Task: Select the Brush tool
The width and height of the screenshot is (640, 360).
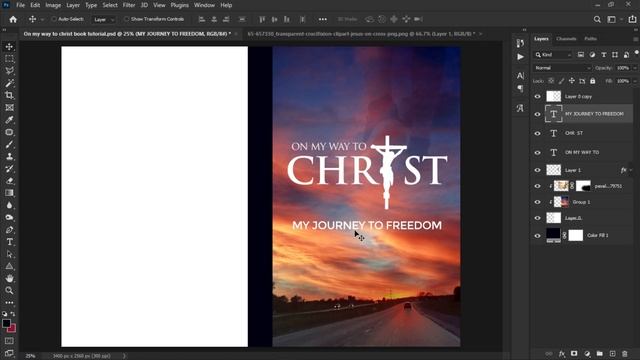Action: pos(9,144)
